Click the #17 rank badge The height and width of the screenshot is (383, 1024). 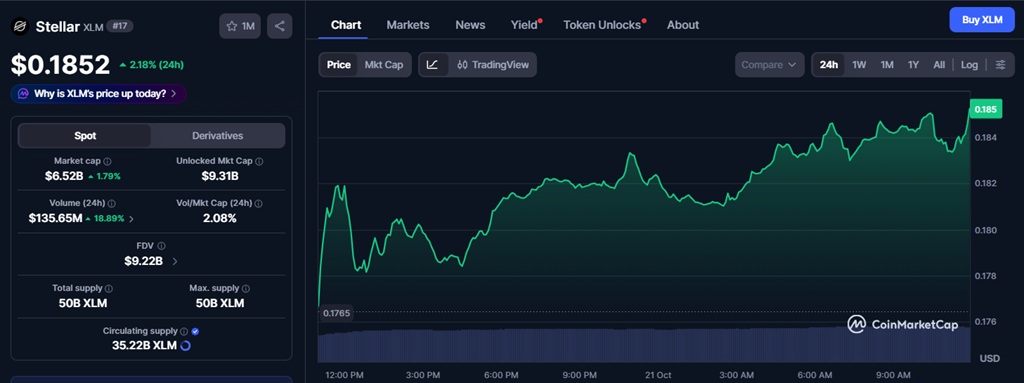pos(120,26)
